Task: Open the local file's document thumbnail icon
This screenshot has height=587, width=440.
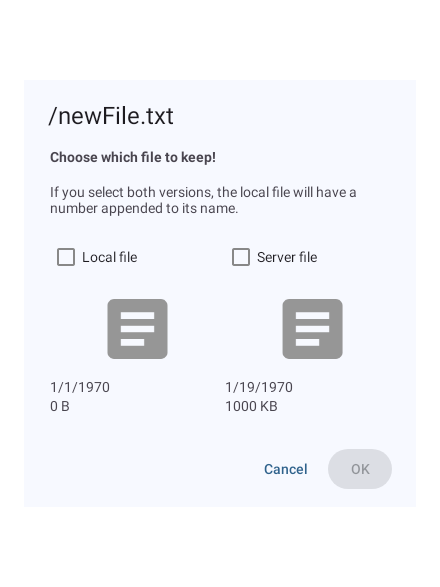Action: tap(137, 329)
